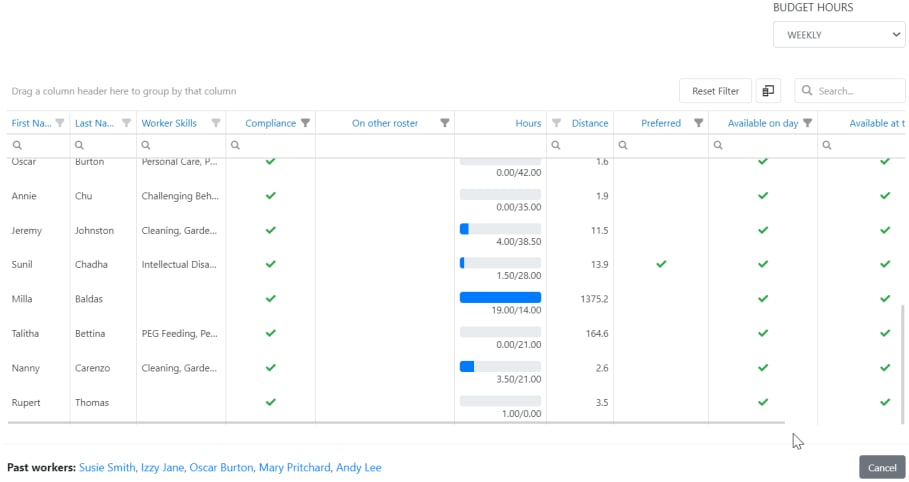Open filter for Preferred column
Image resolution: width=909 pixels, height=482 pixels.
click(699, 123)
